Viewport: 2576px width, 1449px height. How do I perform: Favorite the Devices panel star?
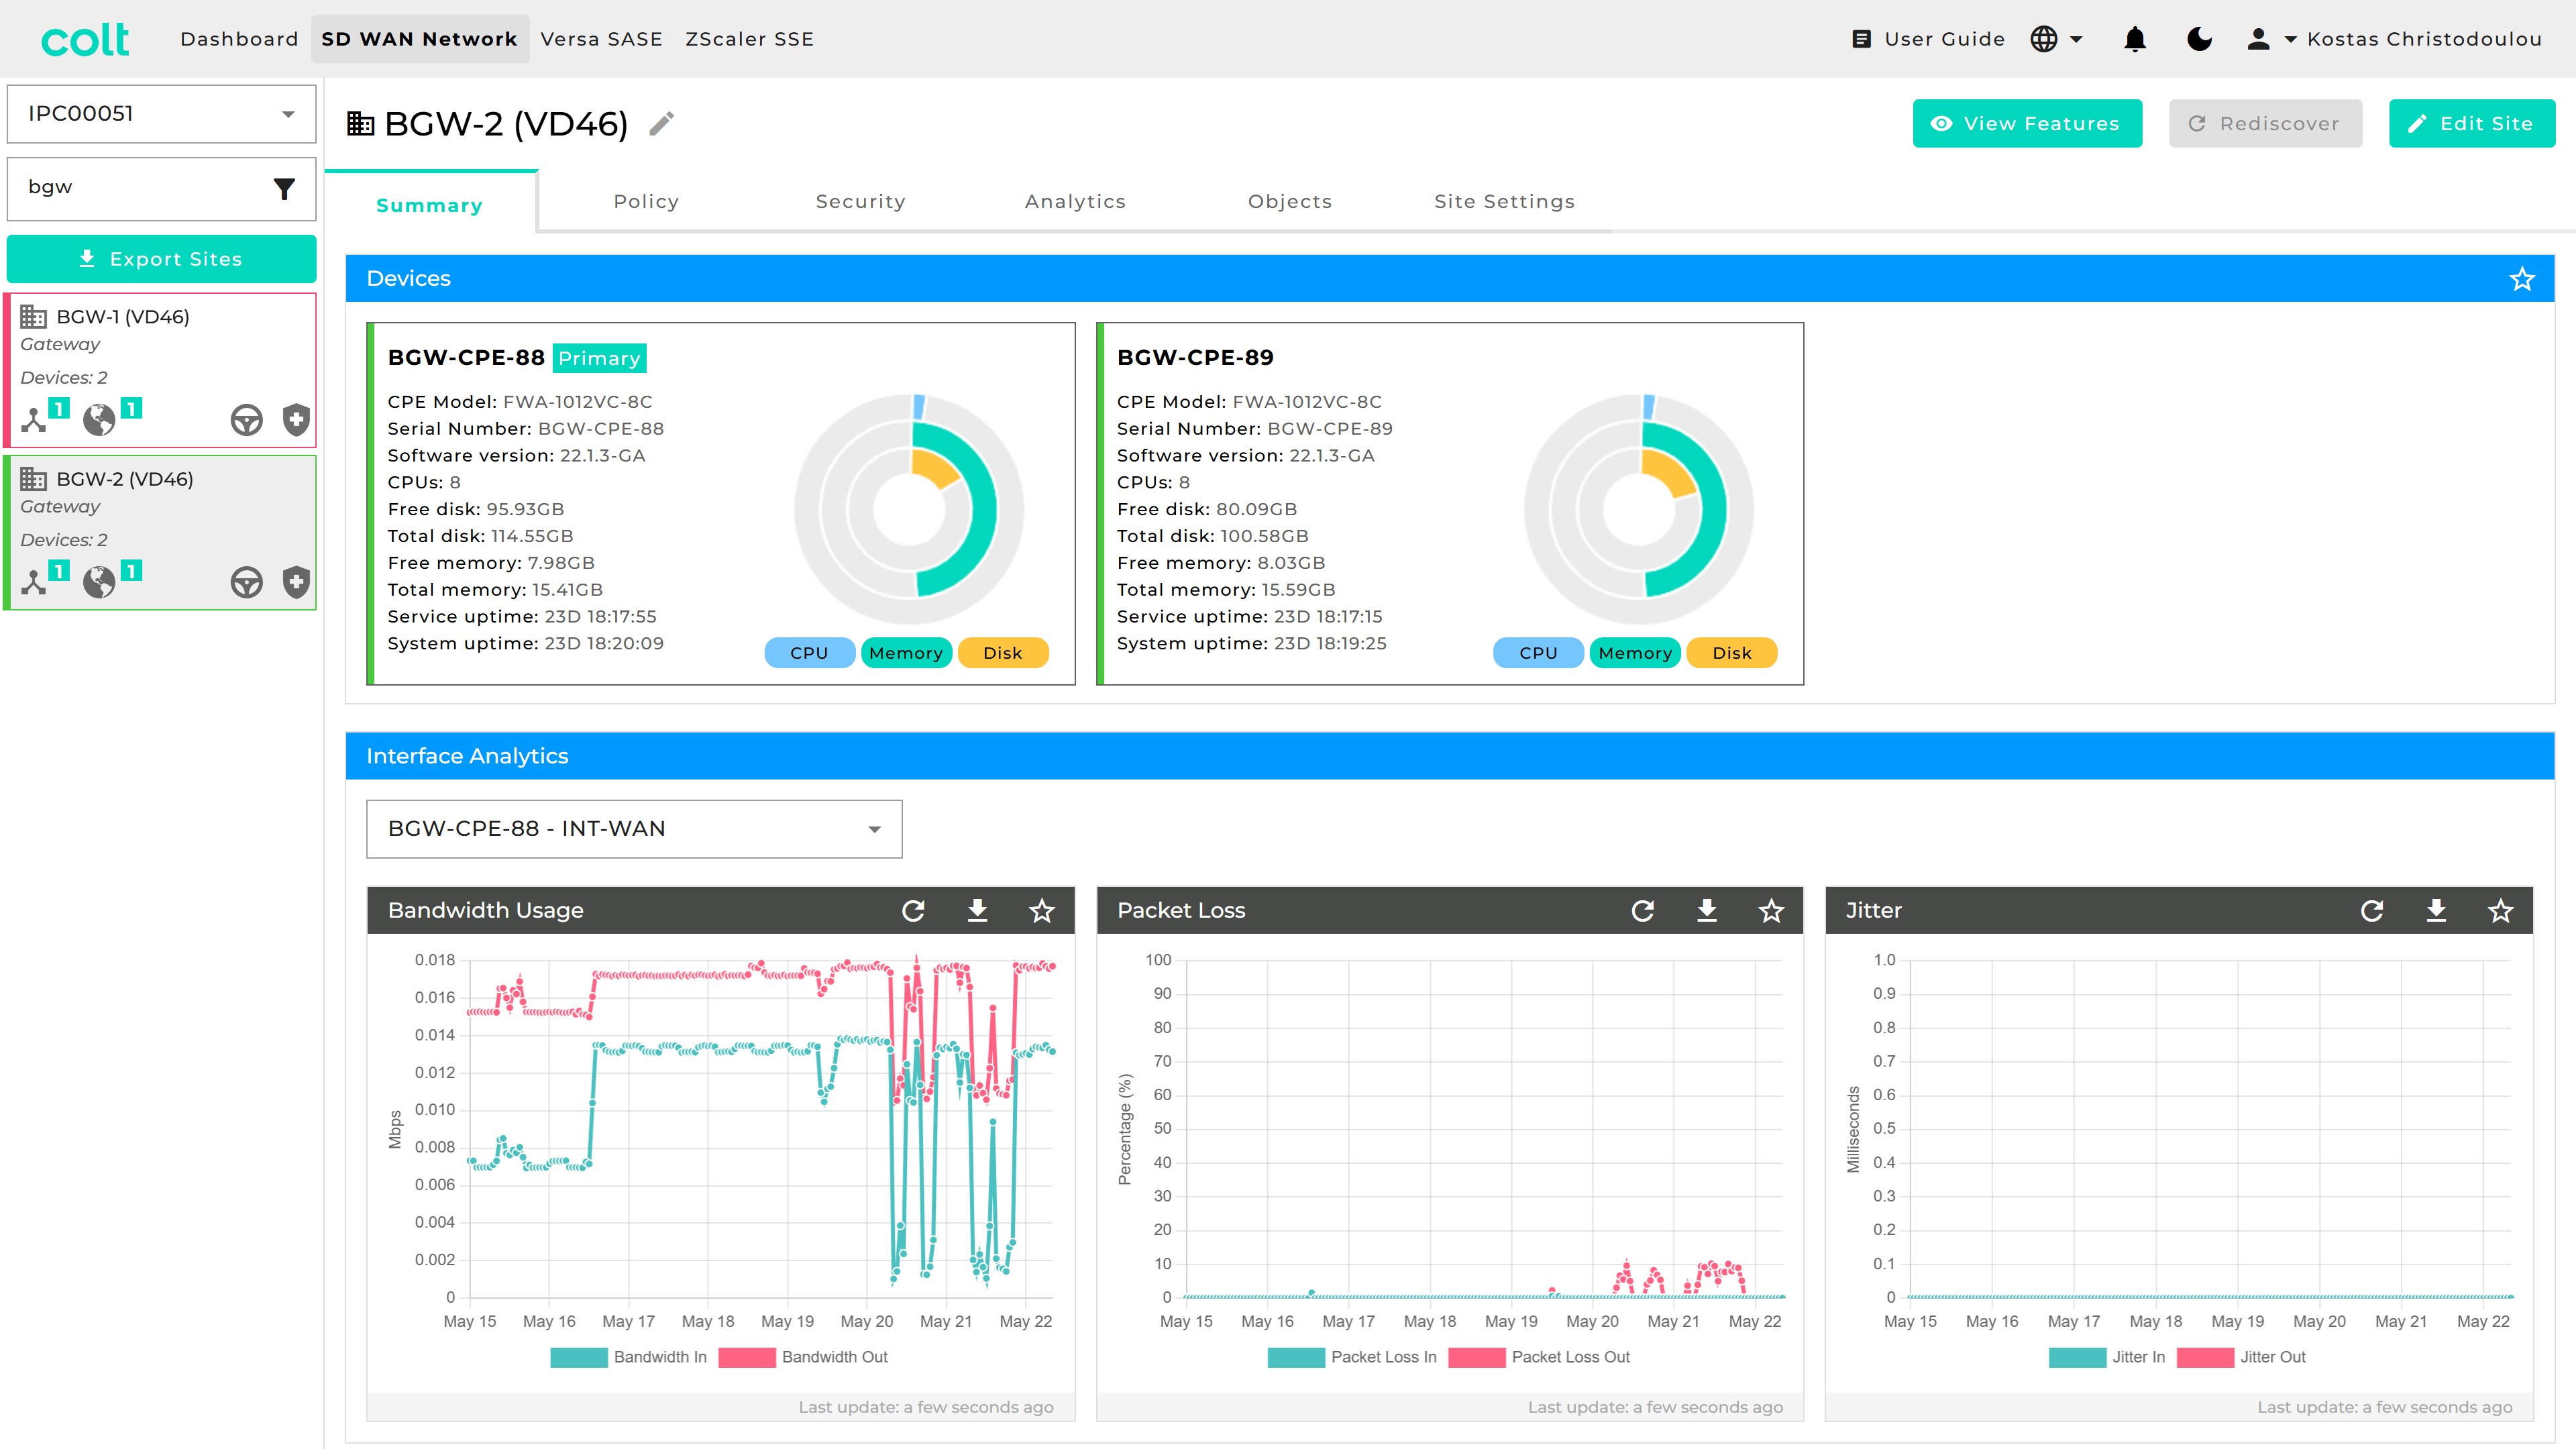tap(2522, 279)
